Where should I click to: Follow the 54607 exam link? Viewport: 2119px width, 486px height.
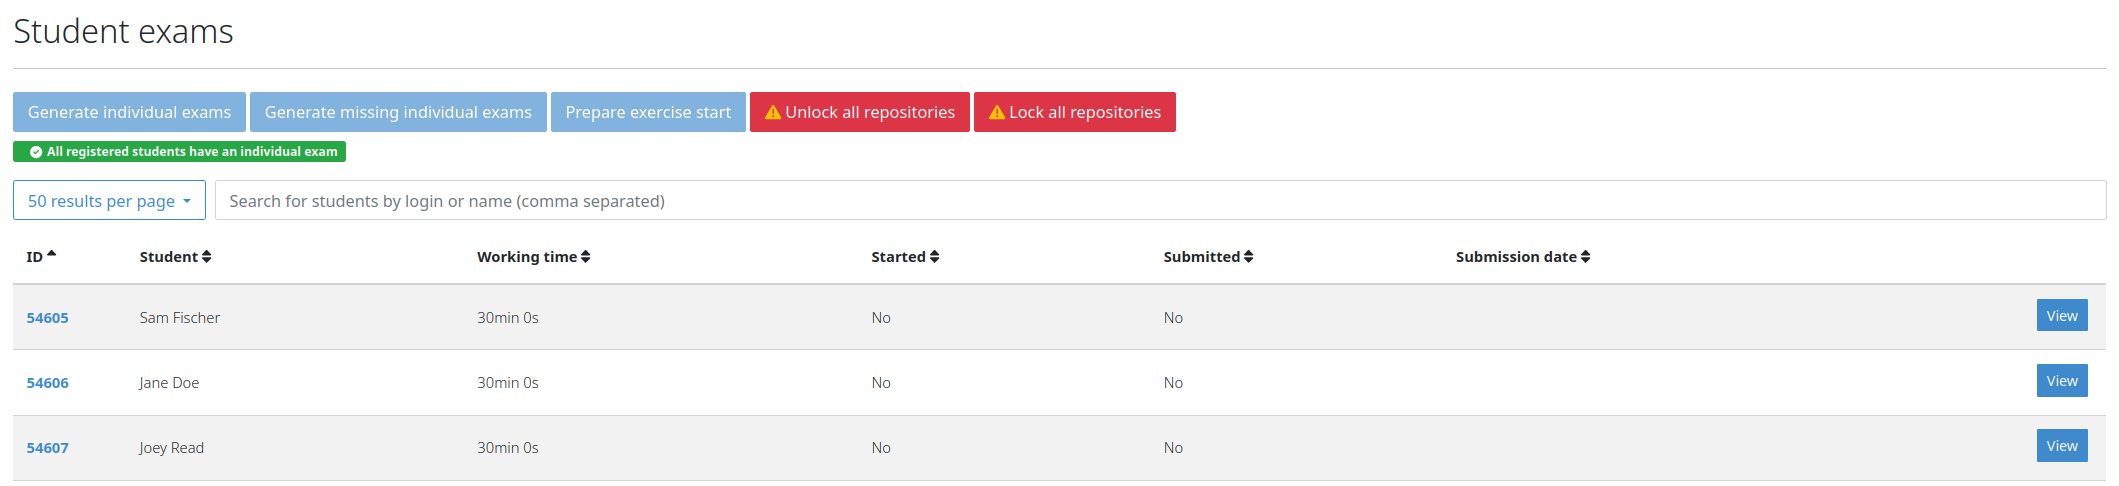[x=48, y=448]
